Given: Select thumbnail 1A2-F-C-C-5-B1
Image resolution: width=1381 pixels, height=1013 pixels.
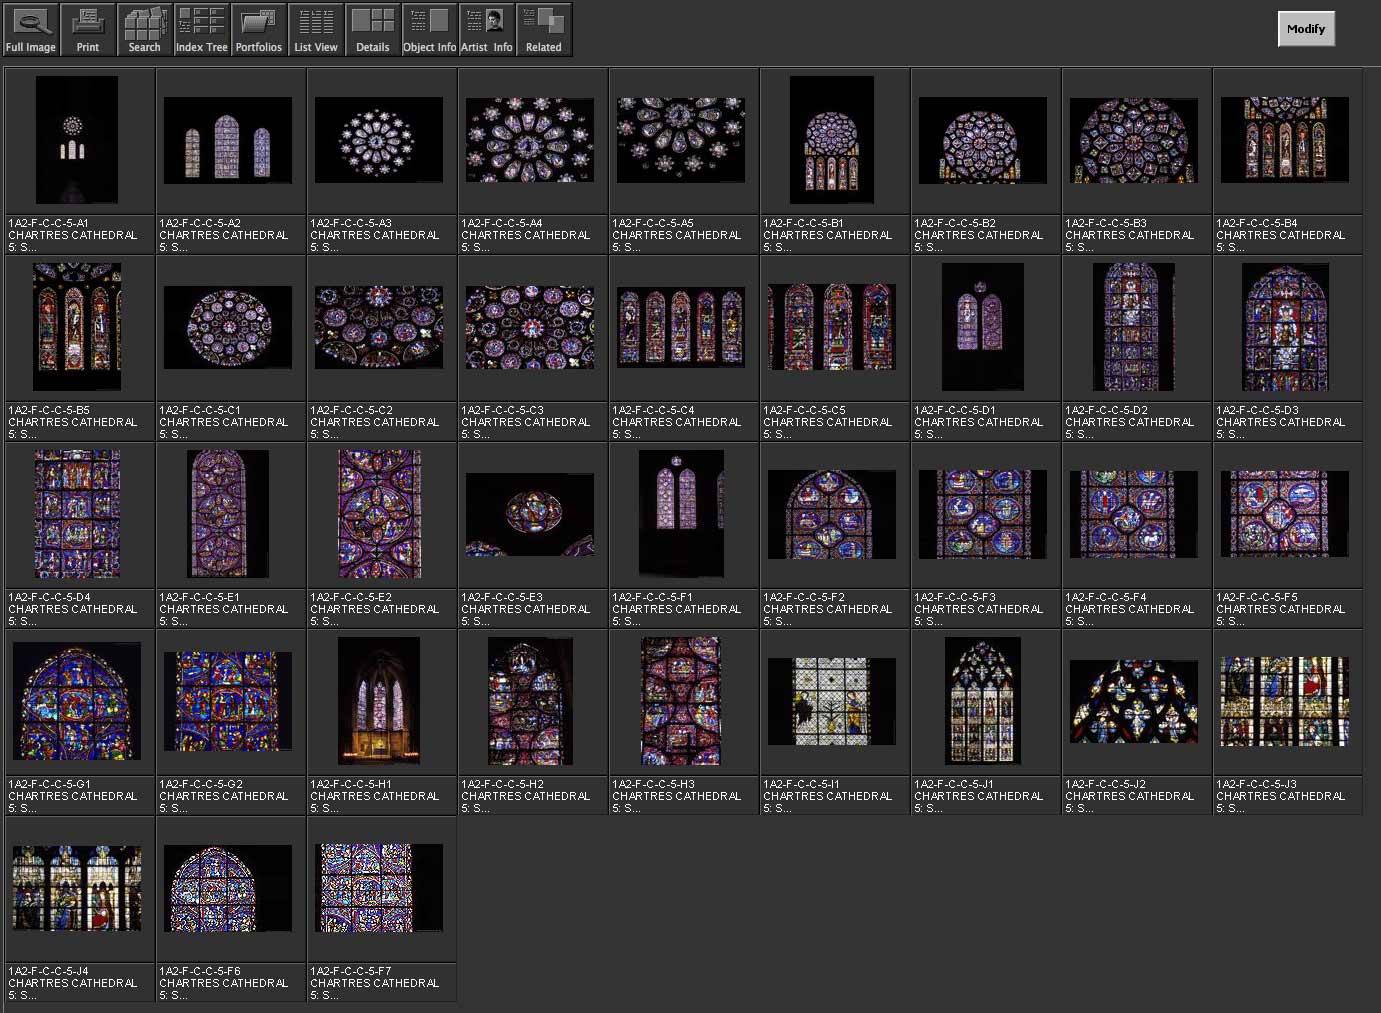Looking at the screenshot, I should pos(832,140).
